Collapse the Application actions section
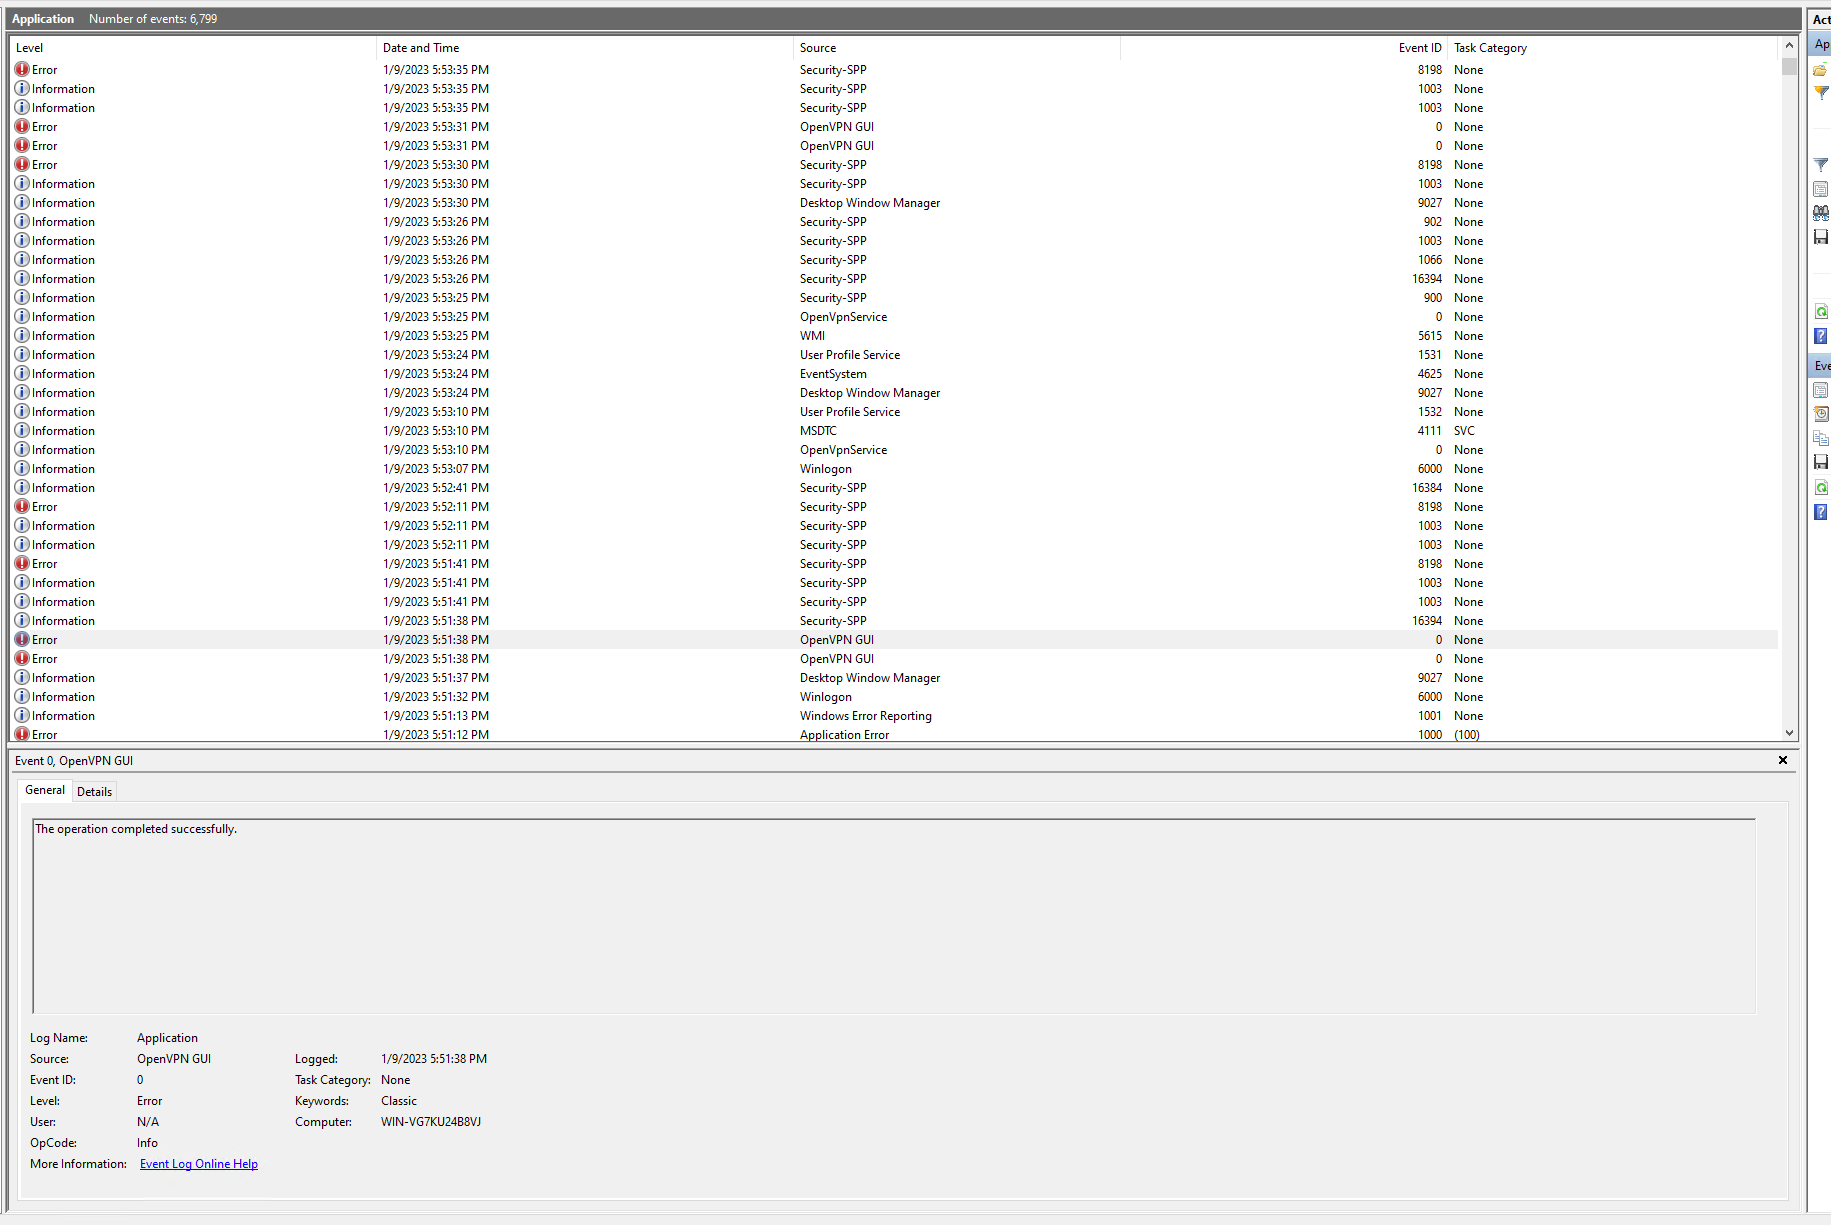Viewport: 1831px width, 1225px height. click(1821, 44)
